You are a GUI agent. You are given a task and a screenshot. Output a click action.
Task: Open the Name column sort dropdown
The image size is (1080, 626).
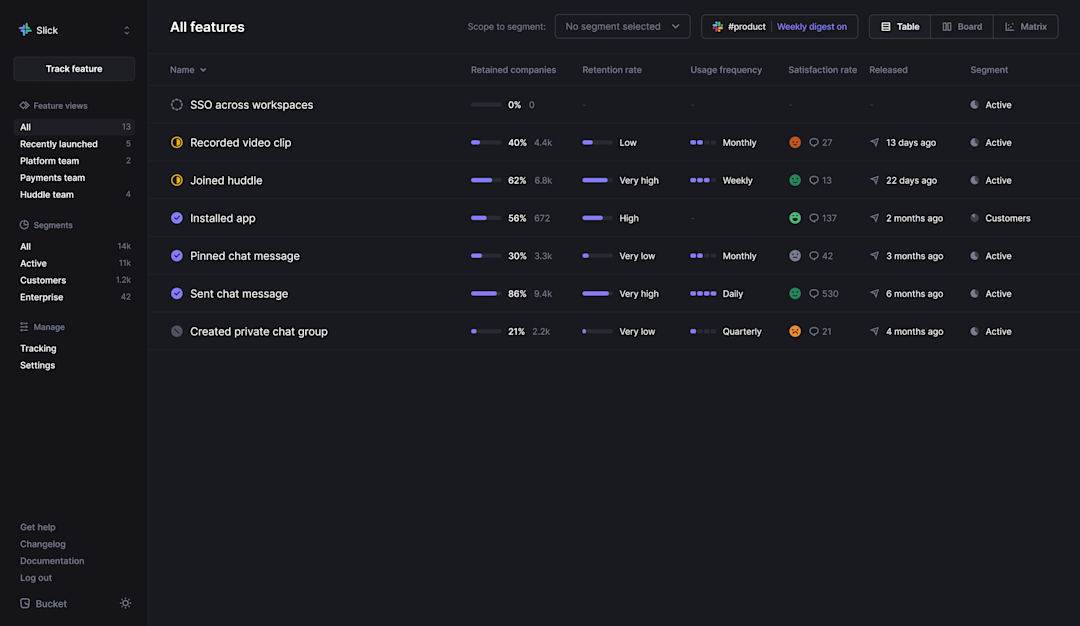click(x=188, y=70)
